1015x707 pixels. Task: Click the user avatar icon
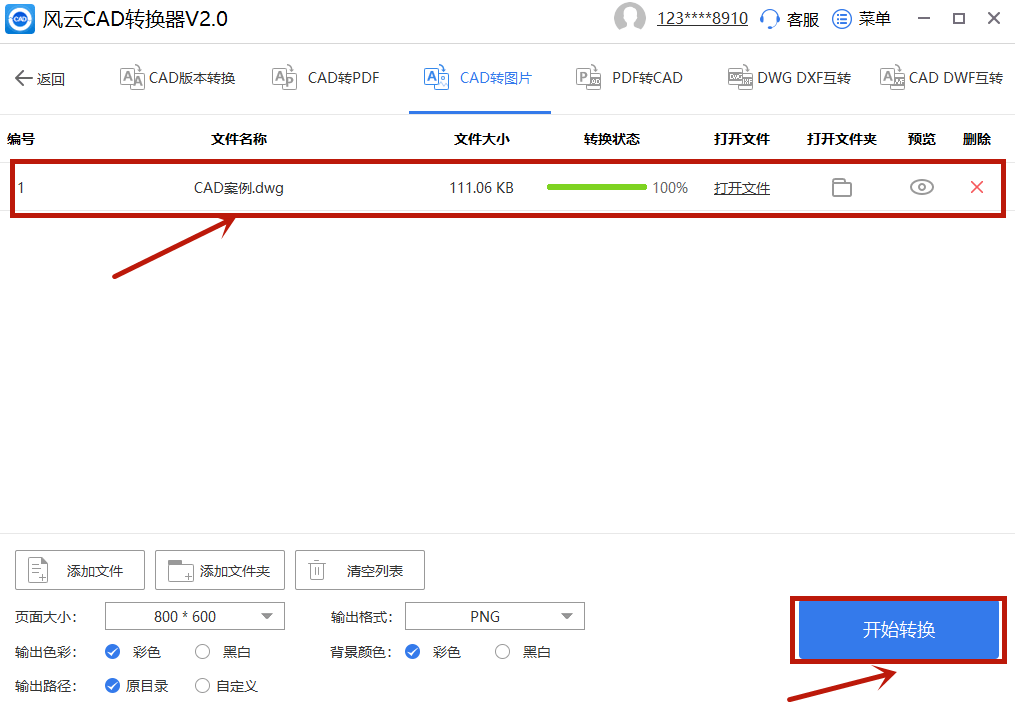click(630, 18)
